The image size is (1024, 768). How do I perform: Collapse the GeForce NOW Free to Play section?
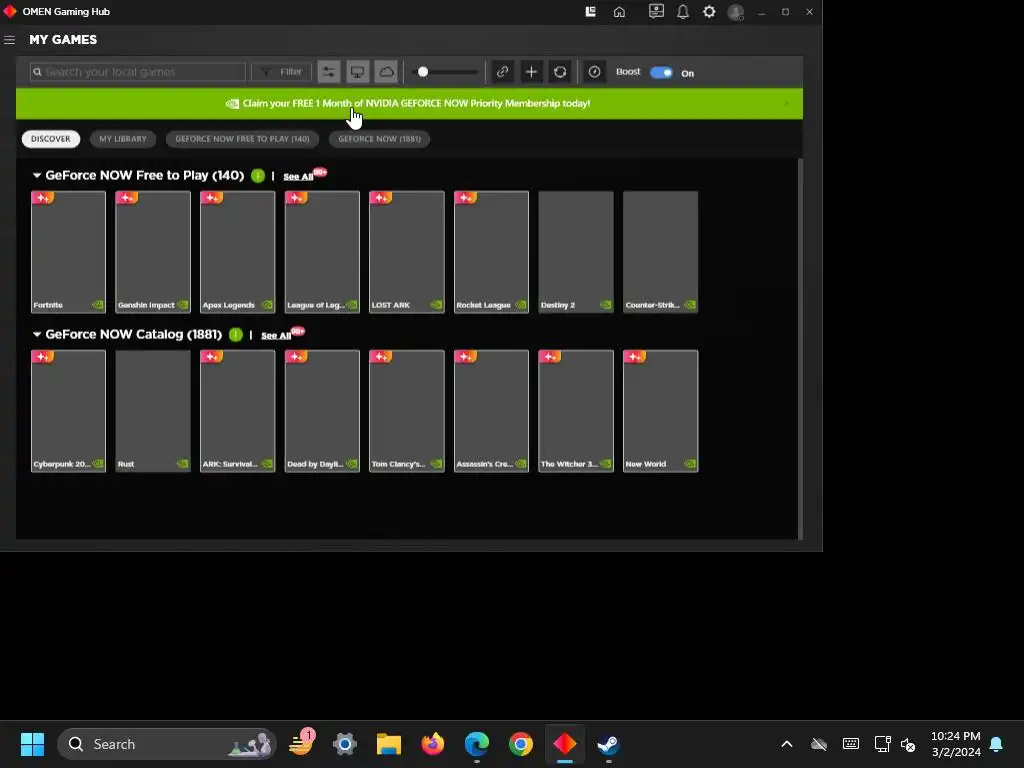pyautogui.click(x=37, y=176)
